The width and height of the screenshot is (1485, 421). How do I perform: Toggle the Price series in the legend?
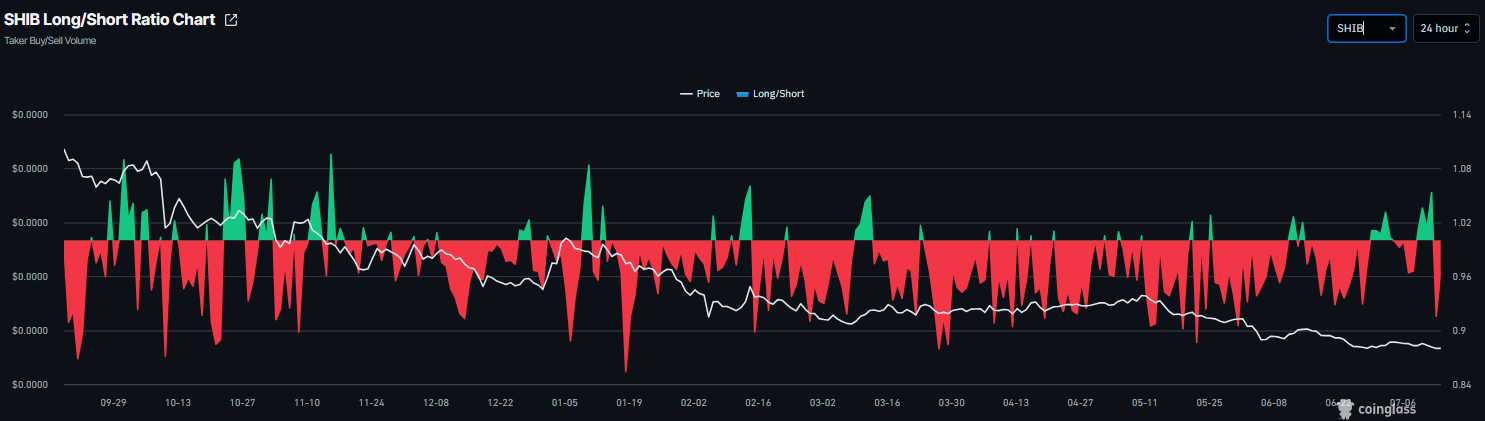pyautogui.click(x=699, y=94)
